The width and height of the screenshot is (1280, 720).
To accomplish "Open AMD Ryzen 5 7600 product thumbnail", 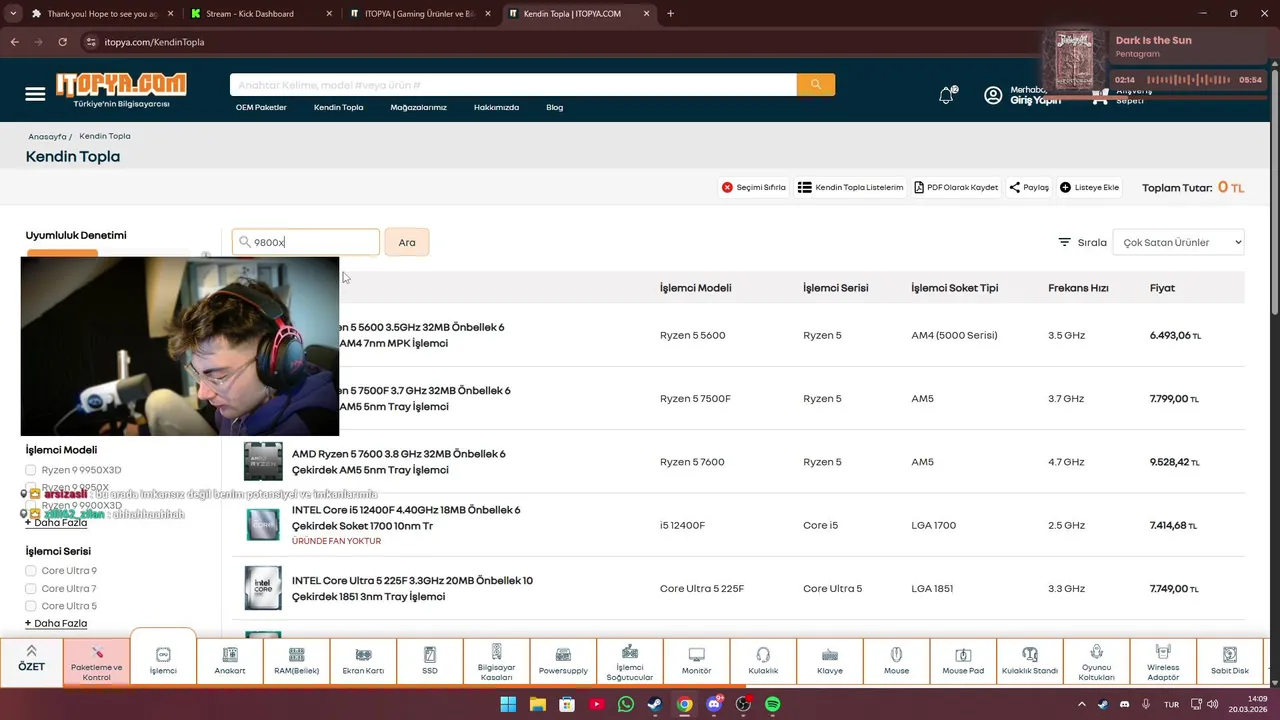I will [263, 461].
